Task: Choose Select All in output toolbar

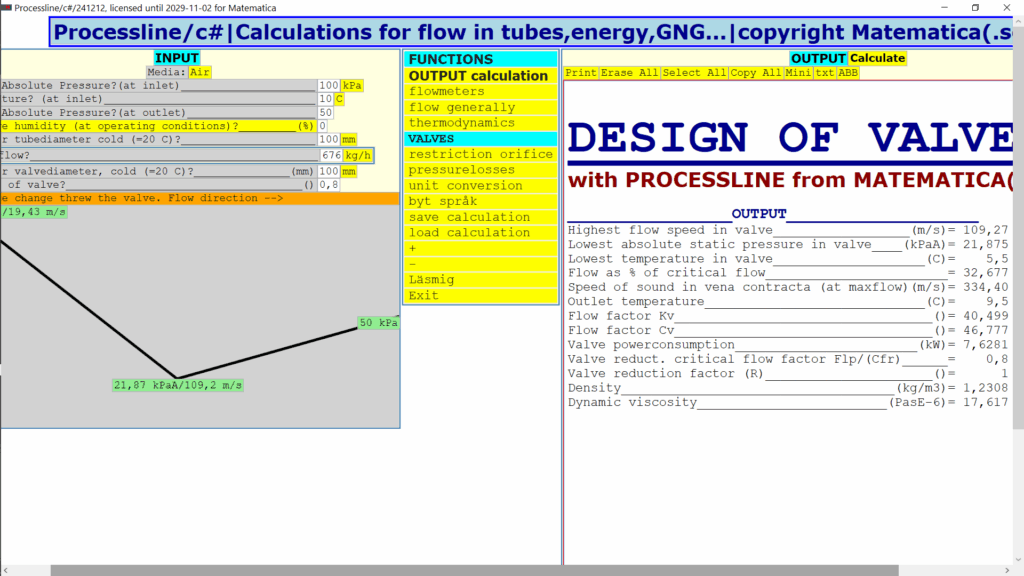Action: (695, 73)
